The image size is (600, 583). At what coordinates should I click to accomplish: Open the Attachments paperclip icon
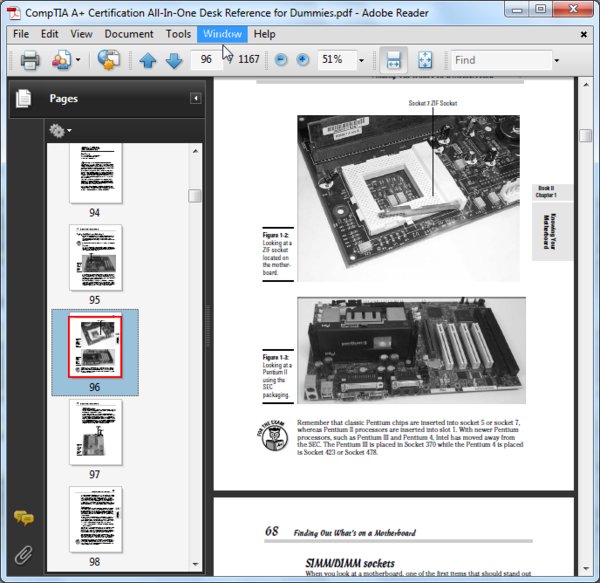23,555
